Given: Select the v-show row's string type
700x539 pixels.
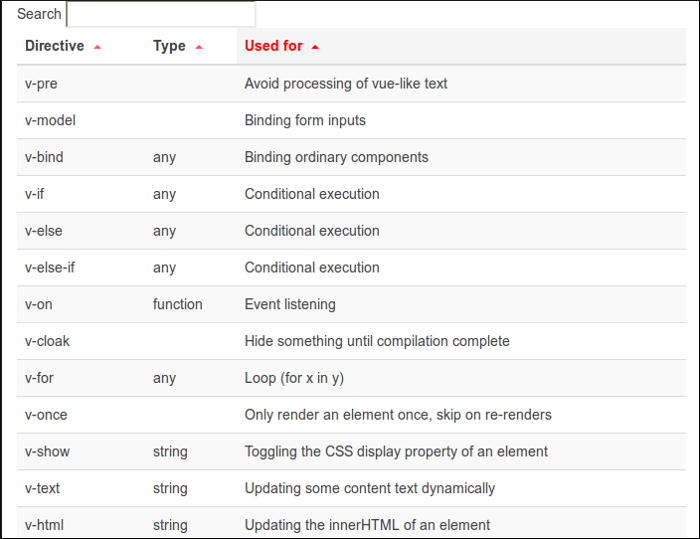Looking at the screenshot, I should point(170,452).
